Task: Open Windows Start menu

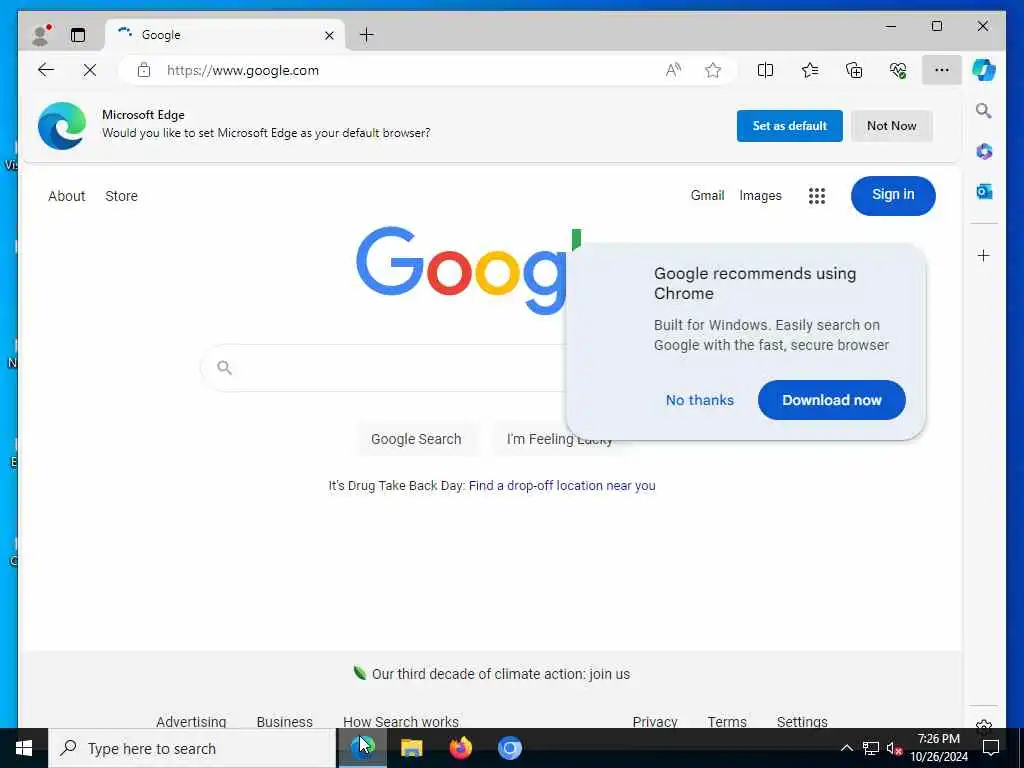Action: 24,748
